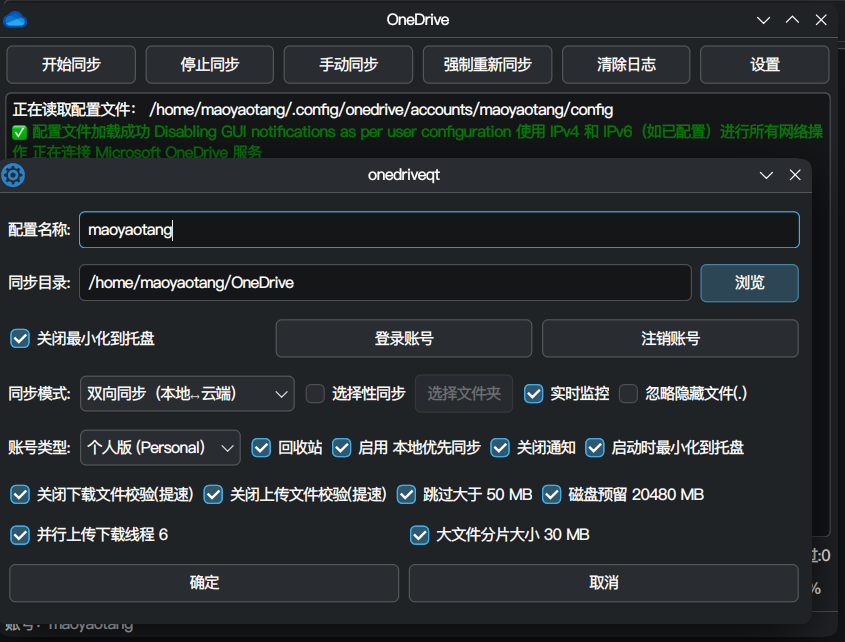This screenshot has width=845, height=642.
Task: Toggle 磁盘预留 20480 MB checkbox
Action: click(552, 494)
